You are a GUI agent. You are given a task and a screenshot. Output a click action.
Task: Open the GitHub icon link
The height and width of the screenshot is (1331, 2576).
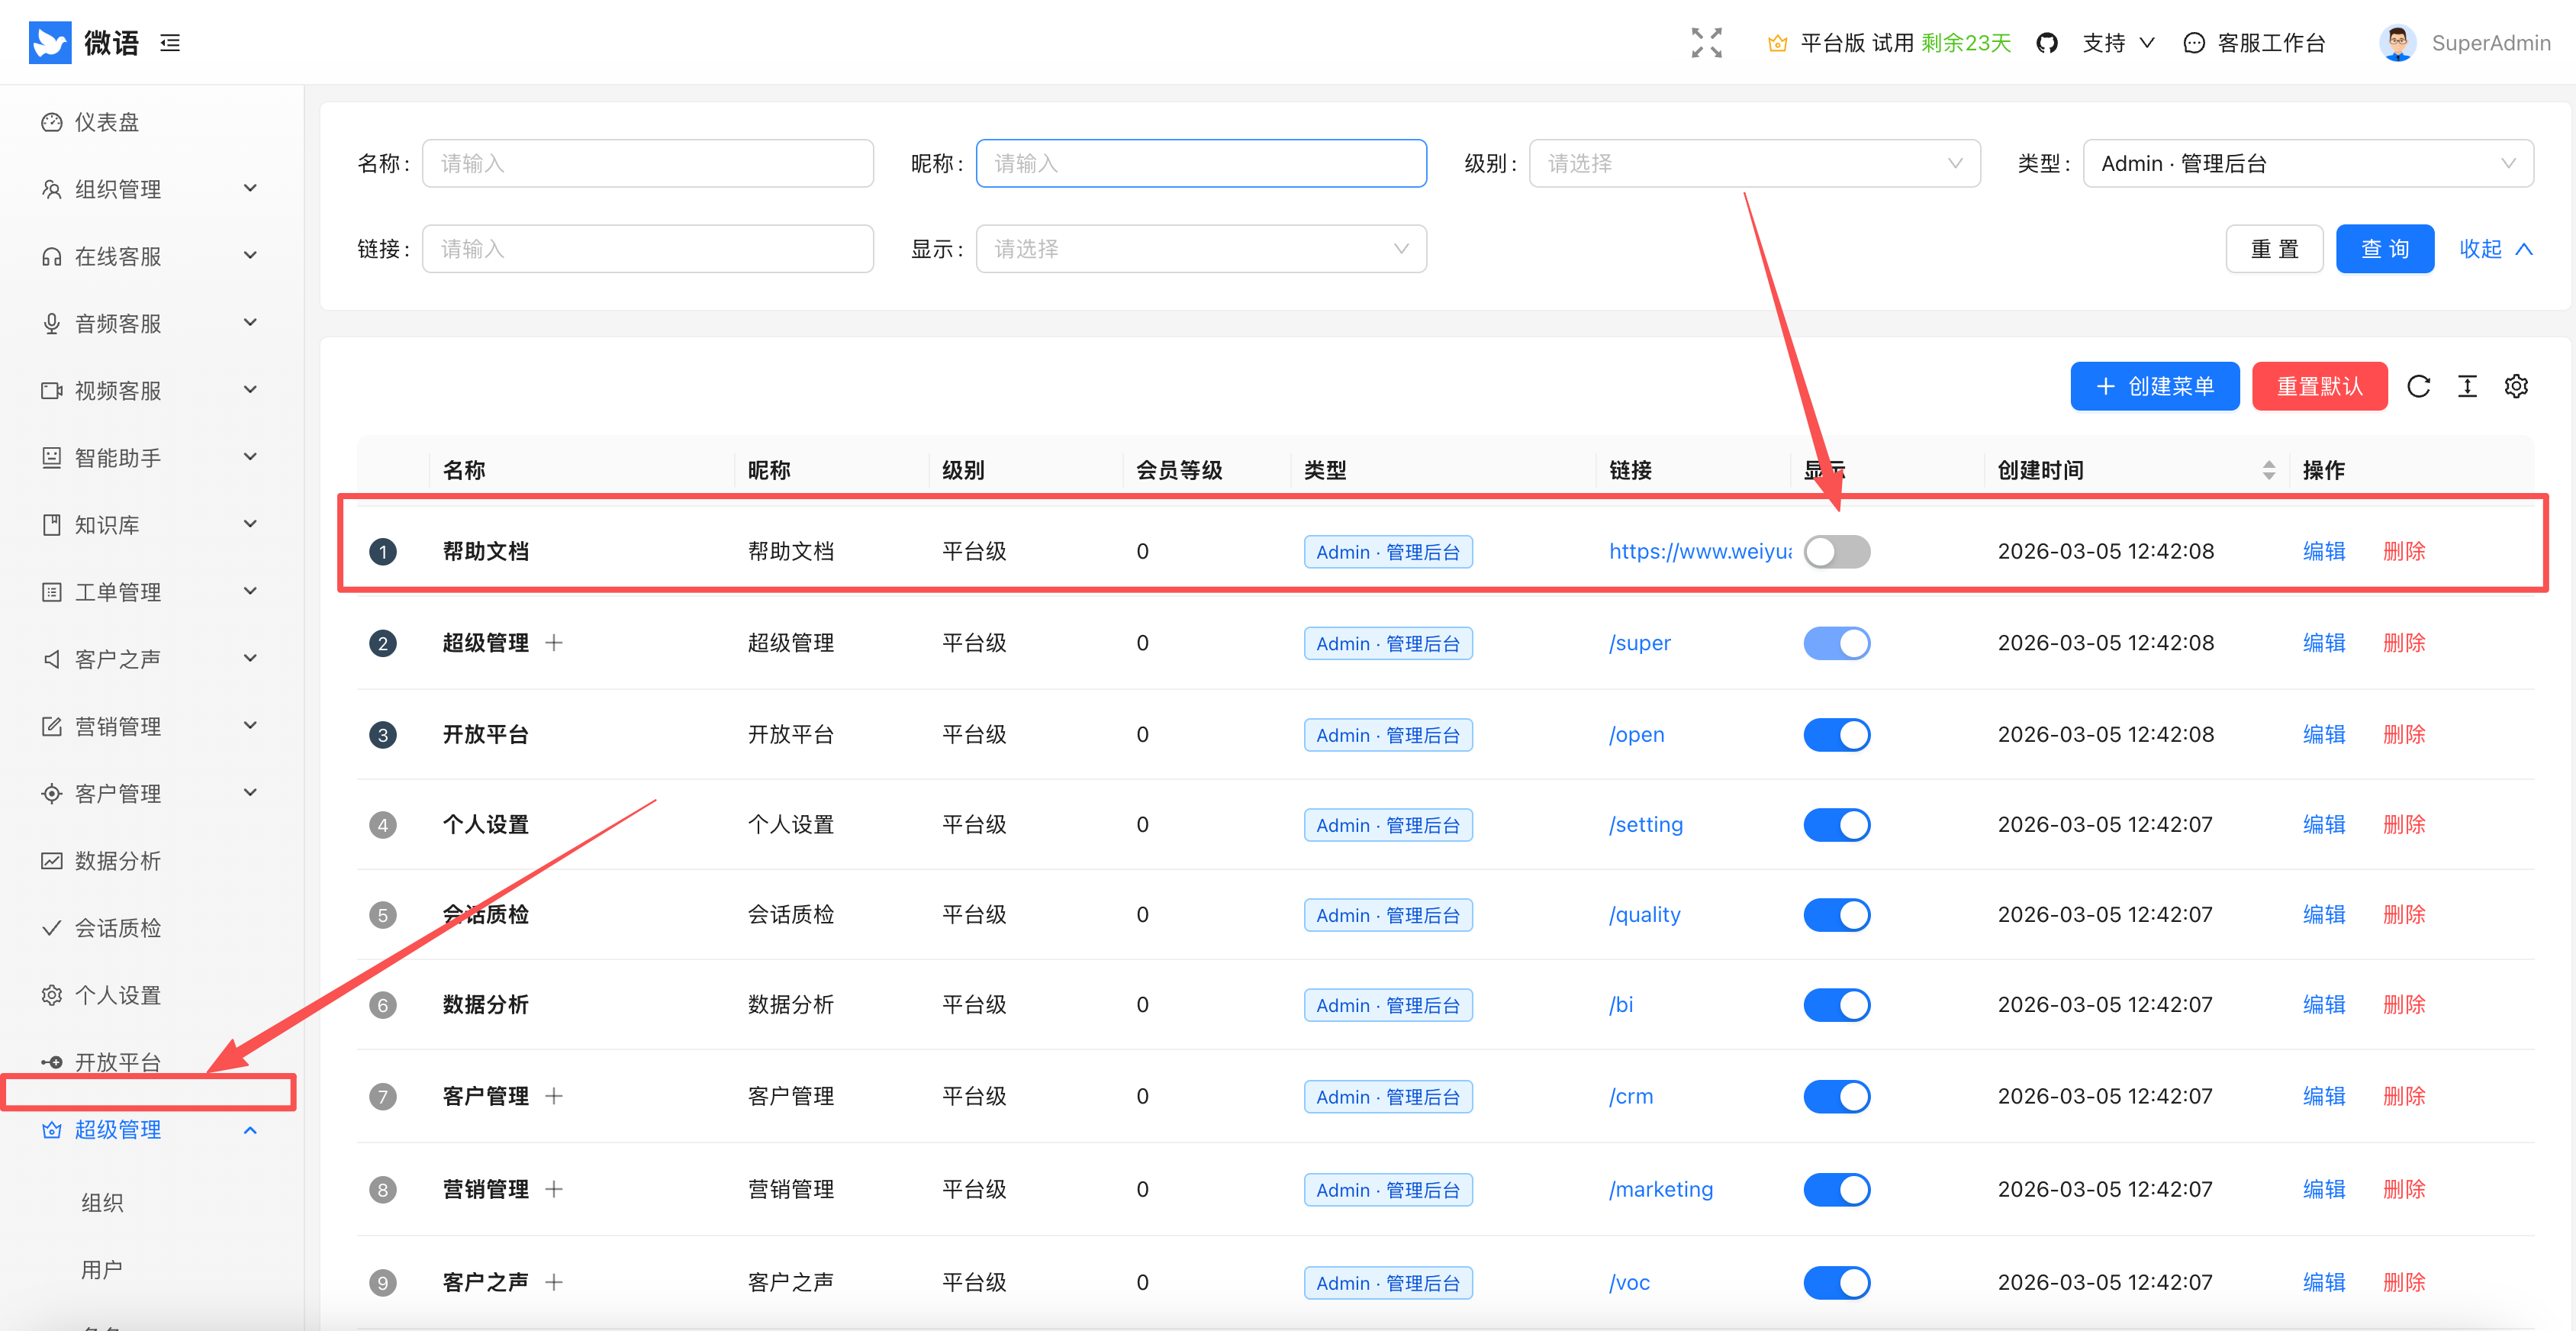pyautogui.click(x=2046, y=43)
